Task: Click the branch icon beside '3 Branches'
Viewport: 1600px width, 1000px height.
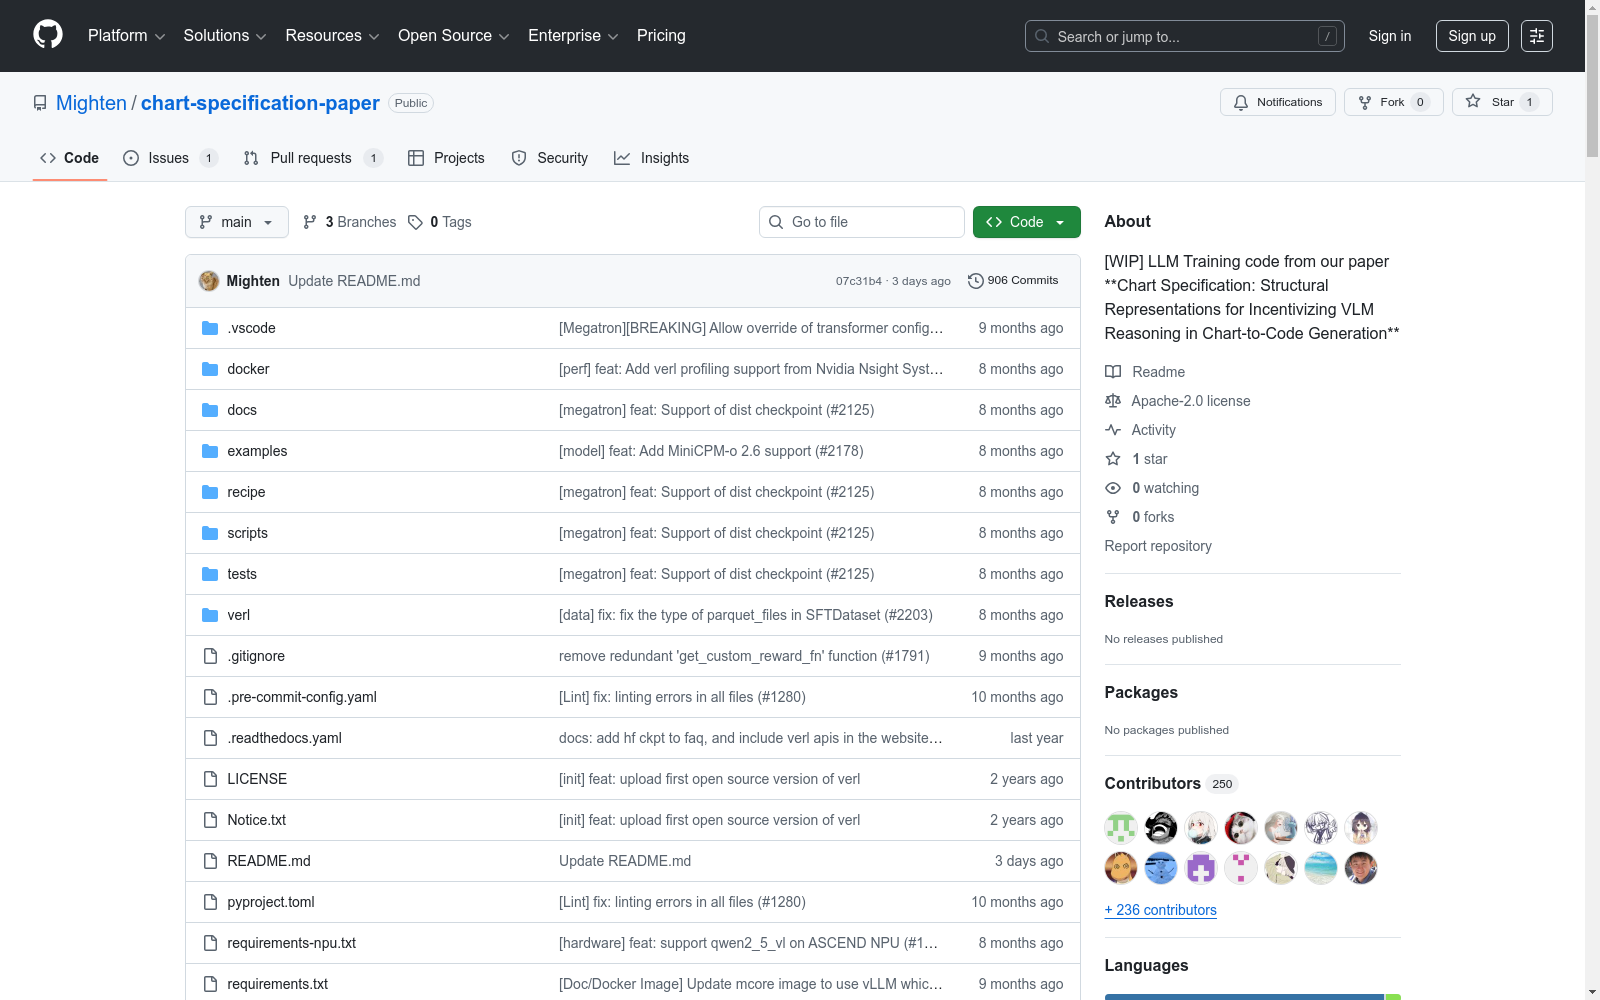Action: [x=310, y=222]
